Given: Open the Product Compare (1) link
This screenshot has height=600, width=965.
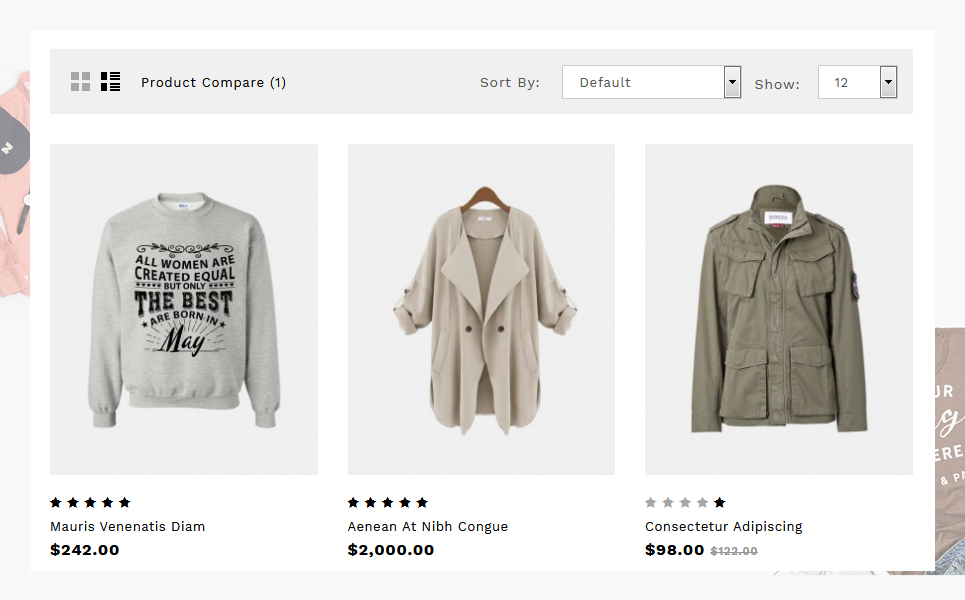Looking at the screenshot, I should coord(213,83).
